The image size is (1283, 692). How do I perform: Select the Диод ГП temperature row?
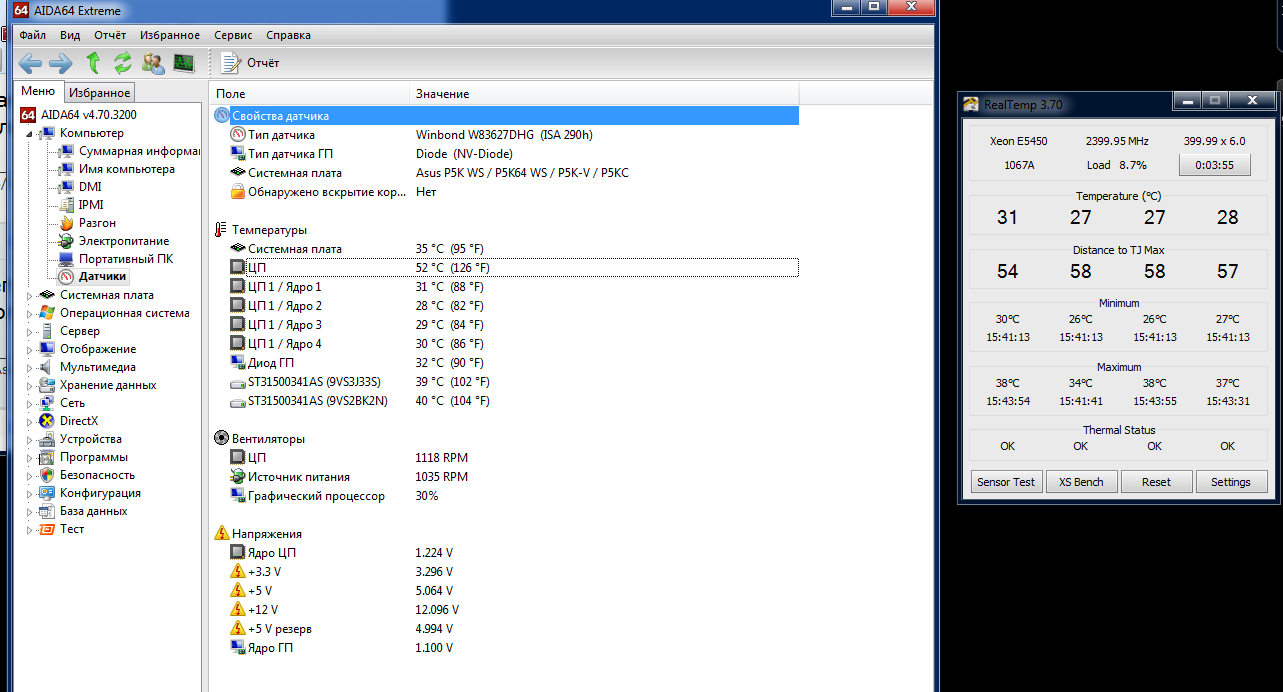[x=506, y=363]
